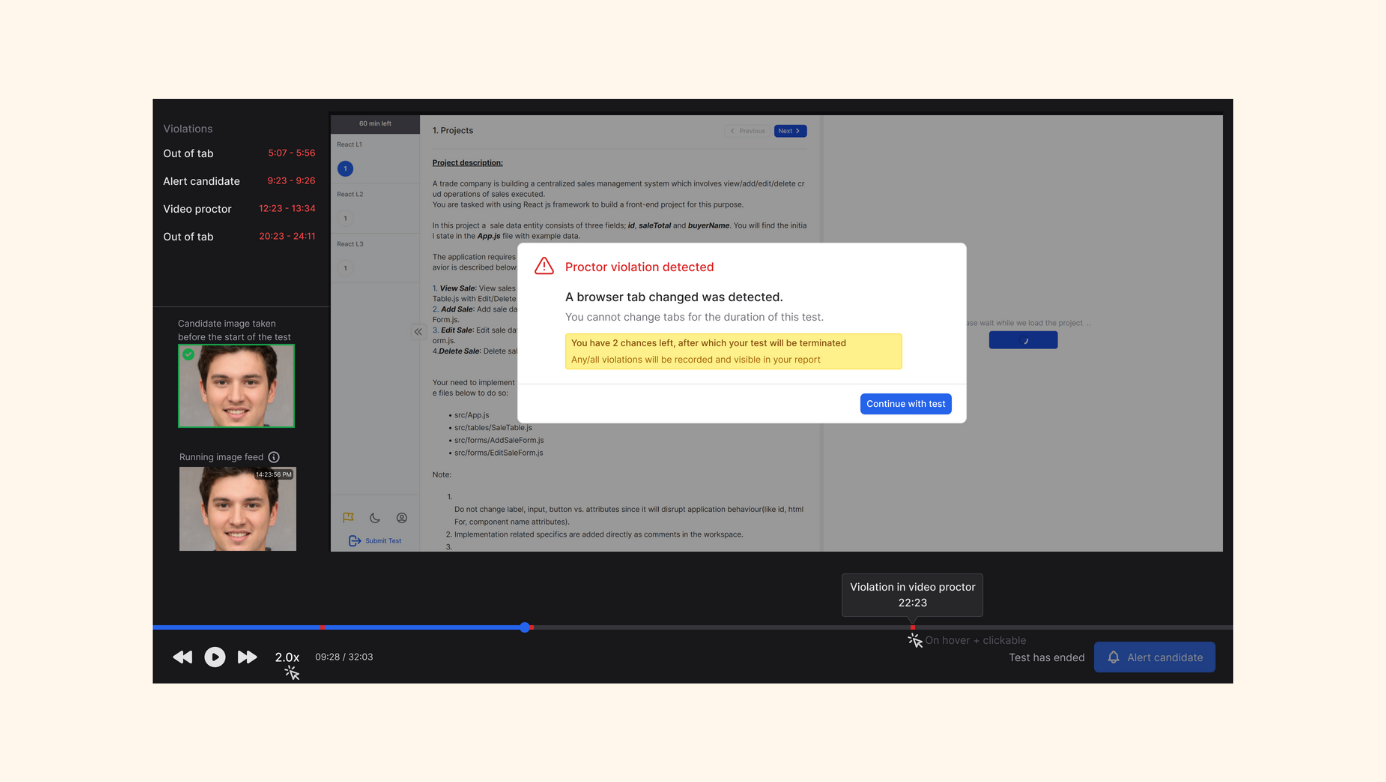Click the candidate image taken before test
This screenshot has height=782, width=1386.
(236, 386)
